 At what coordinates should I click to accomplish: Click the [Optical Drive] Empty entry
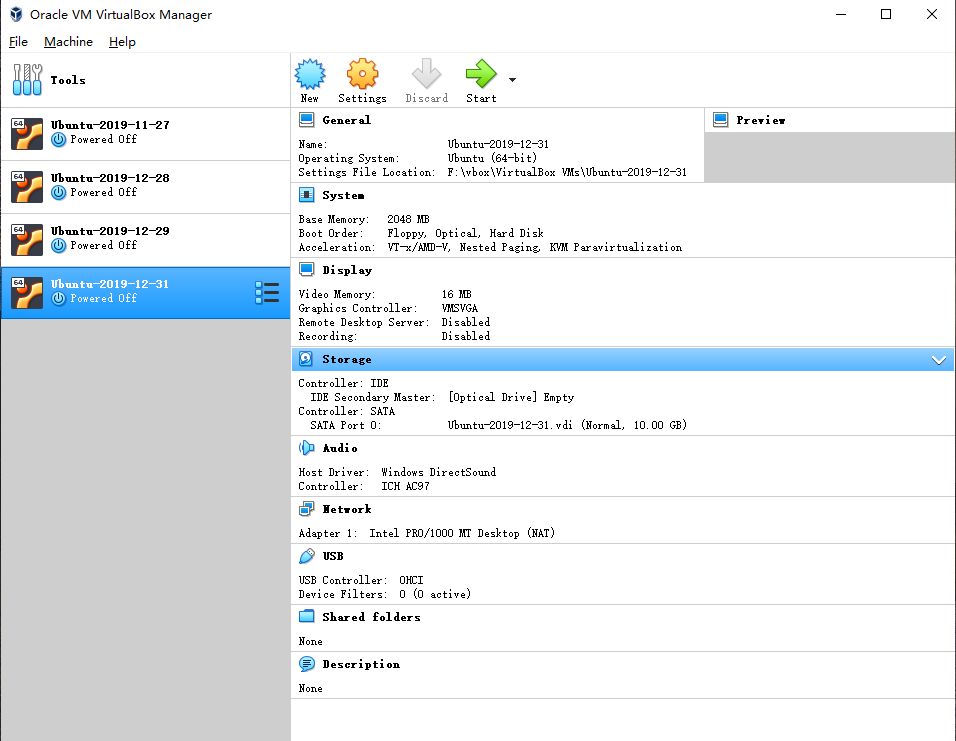coord(511,397)
